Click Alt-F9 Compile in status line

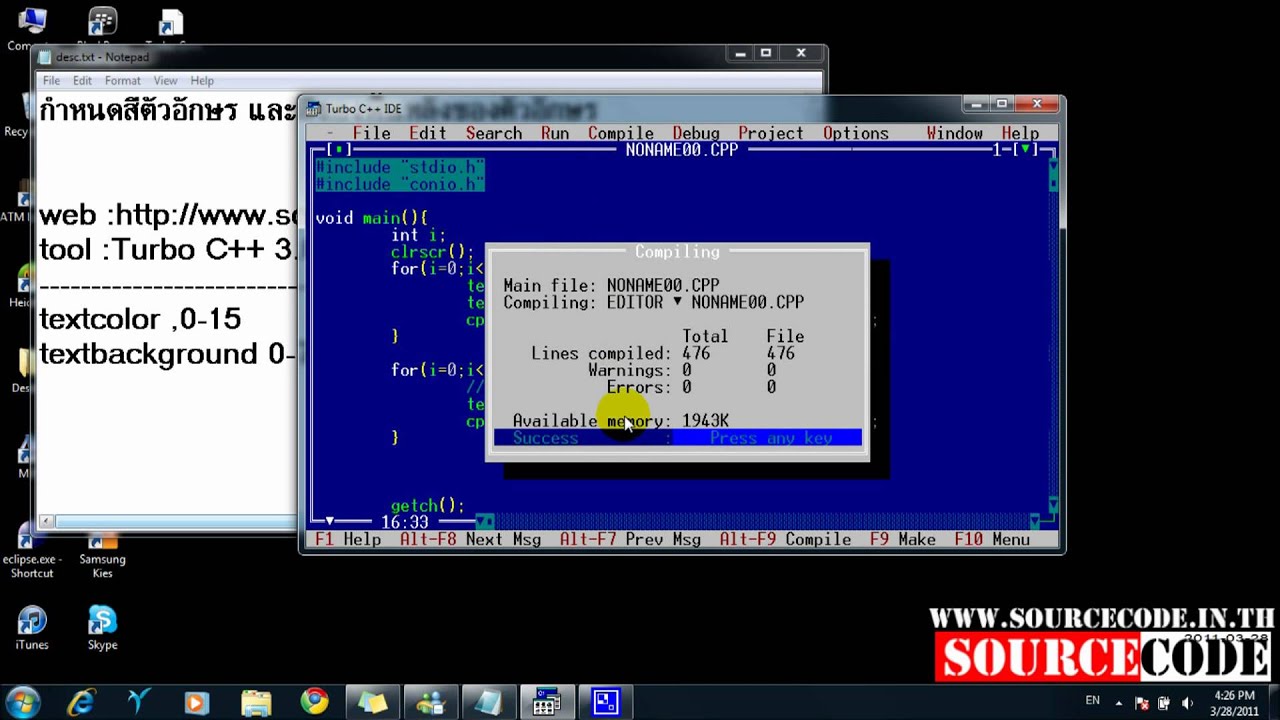point(785,539)
